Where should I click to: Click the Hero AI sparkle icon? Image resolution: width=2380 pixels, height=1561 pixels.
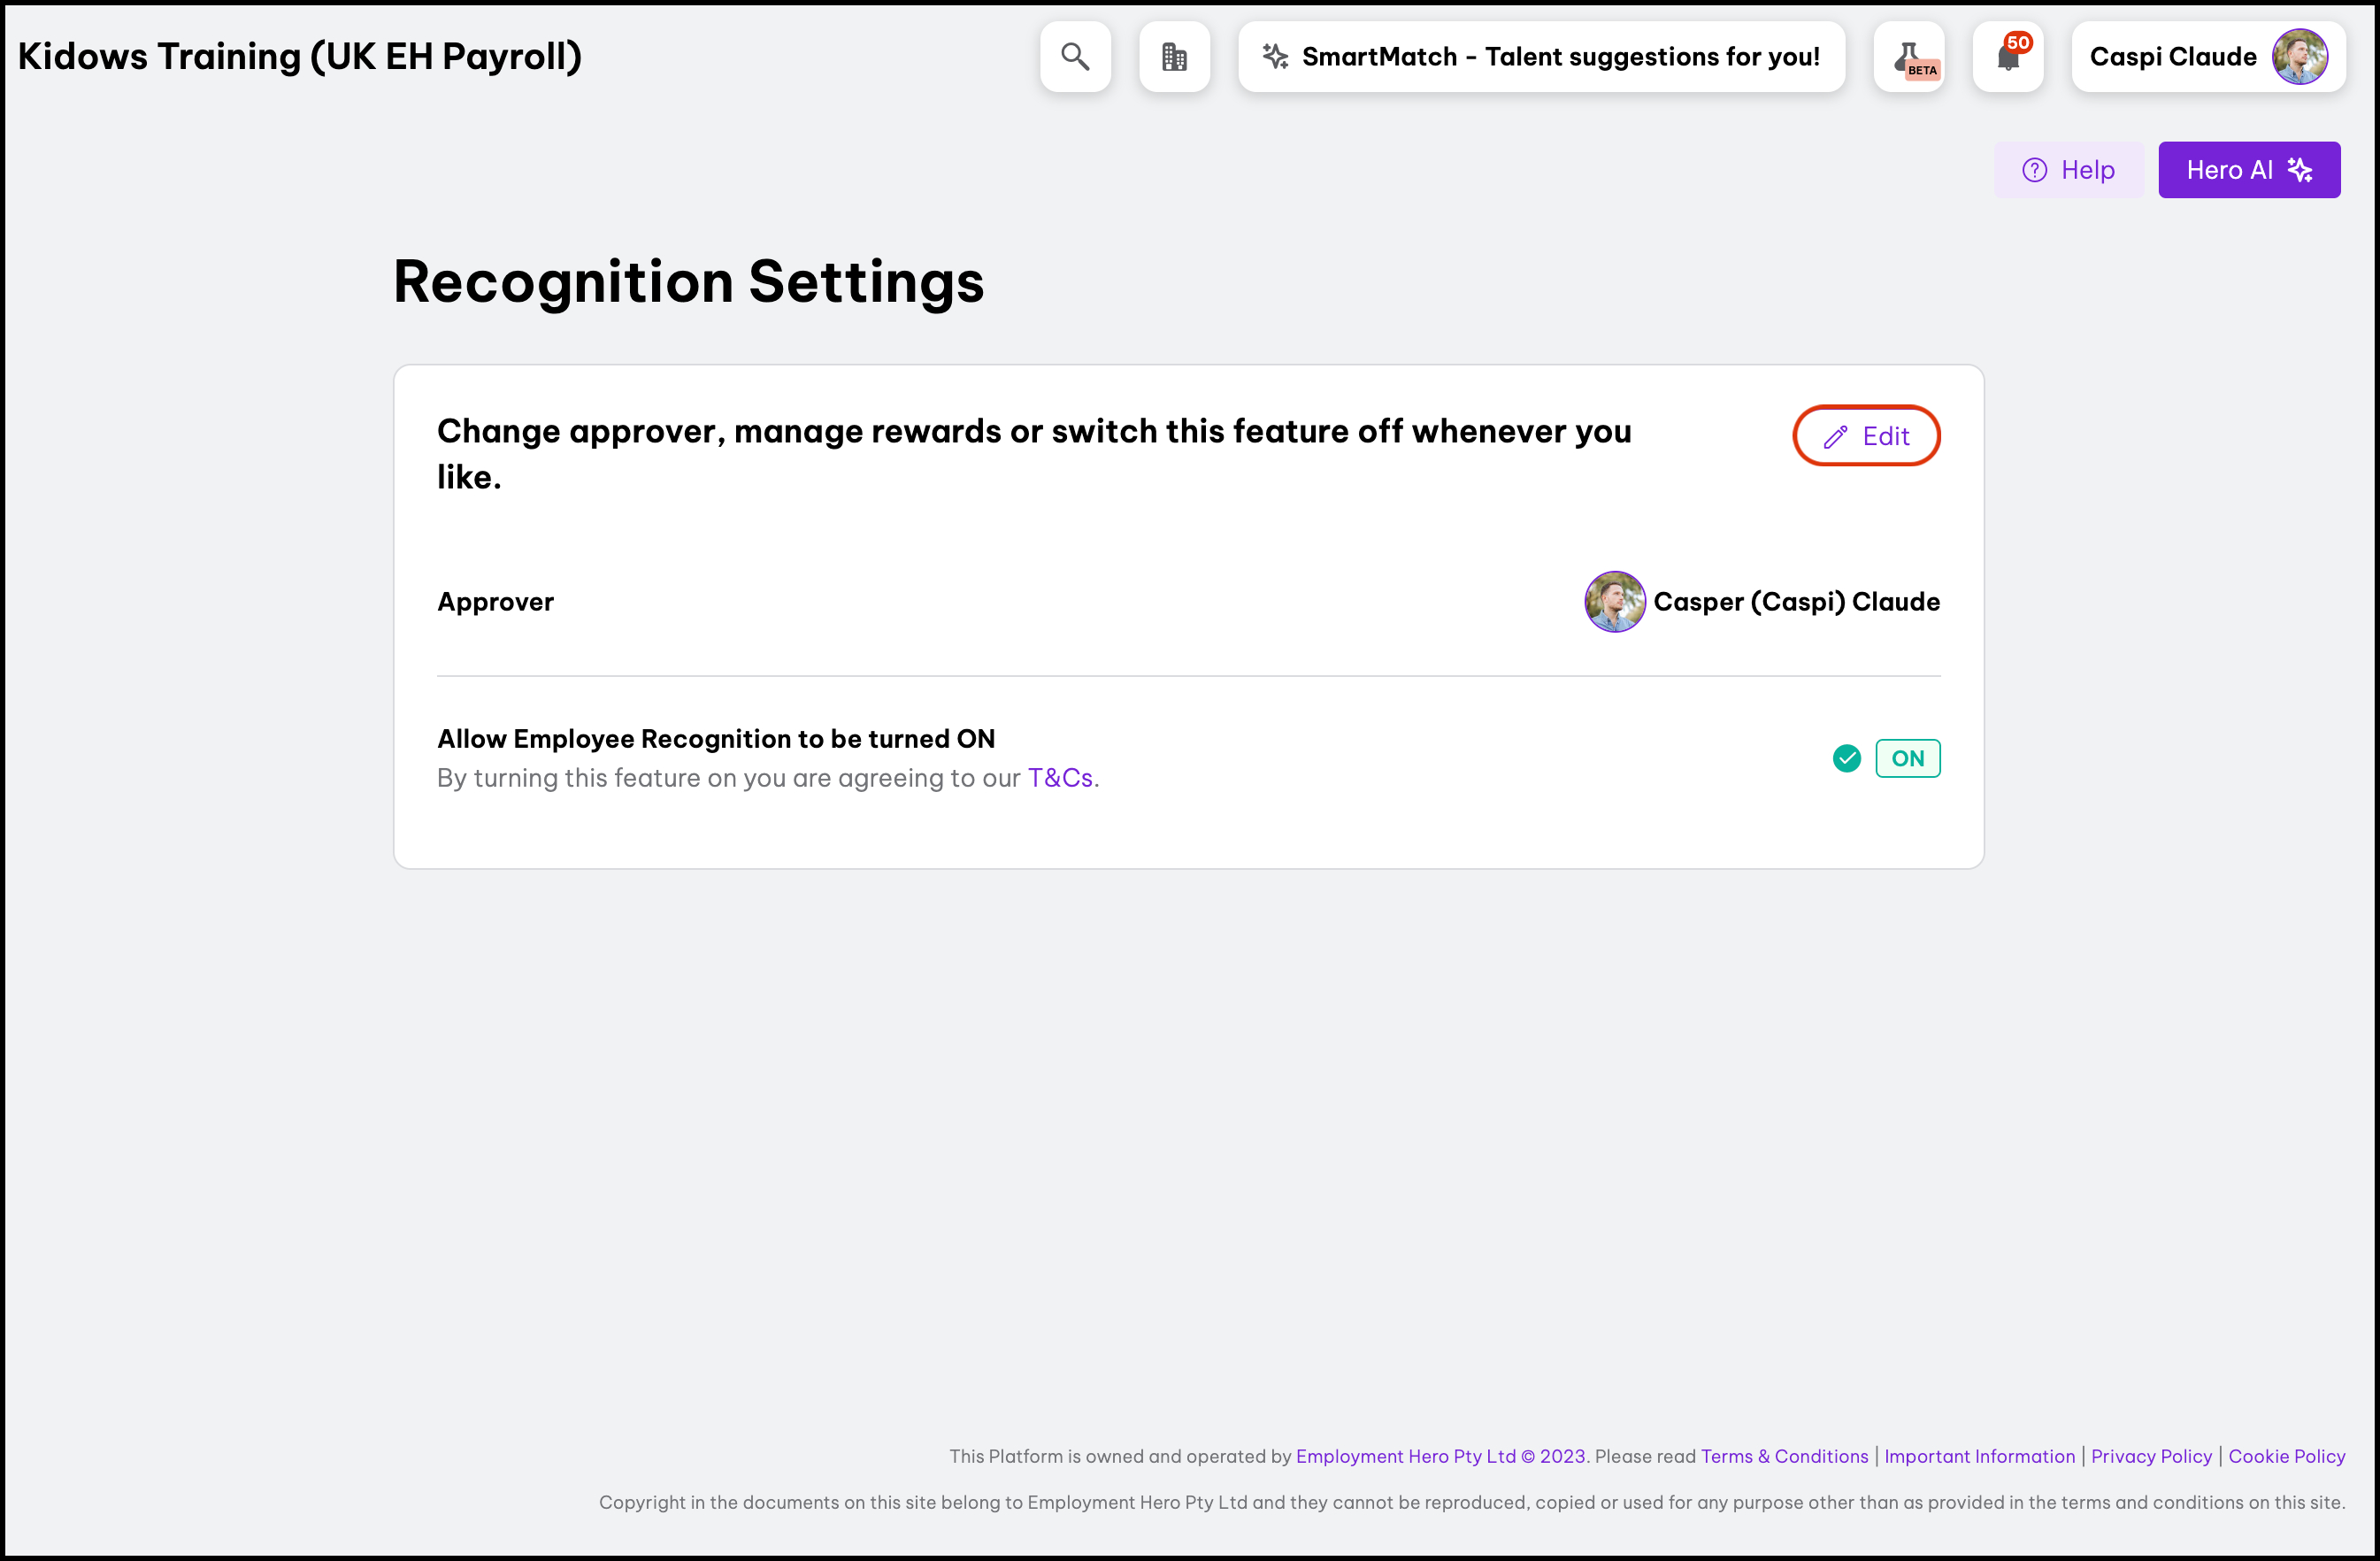click(x=2300, y=170)
